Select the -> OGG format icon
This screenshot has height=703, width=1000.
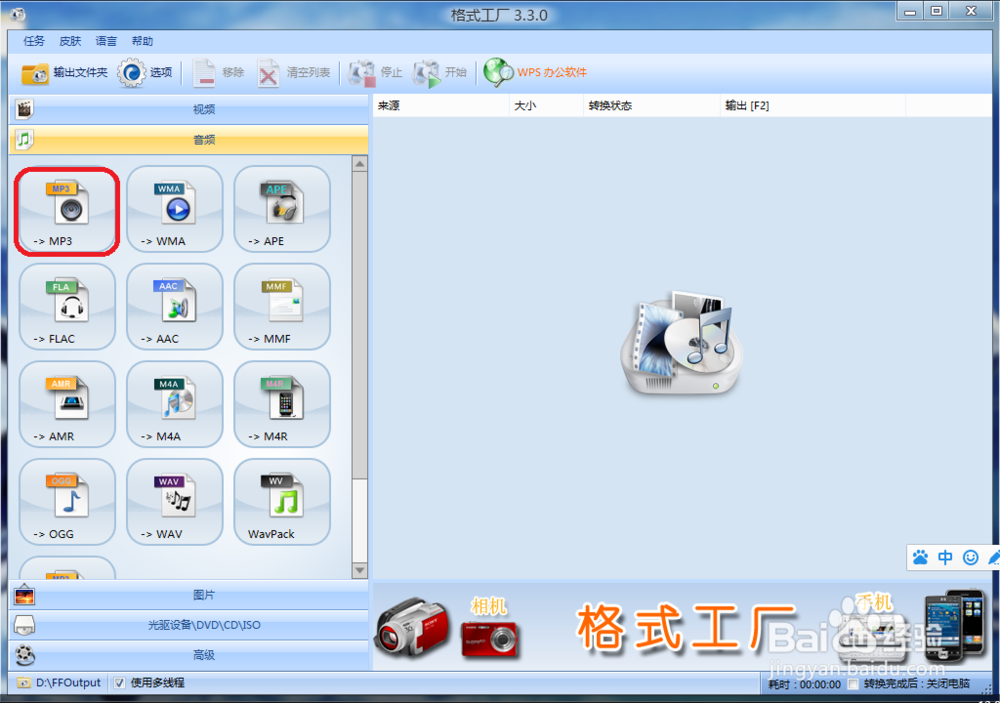68,502
